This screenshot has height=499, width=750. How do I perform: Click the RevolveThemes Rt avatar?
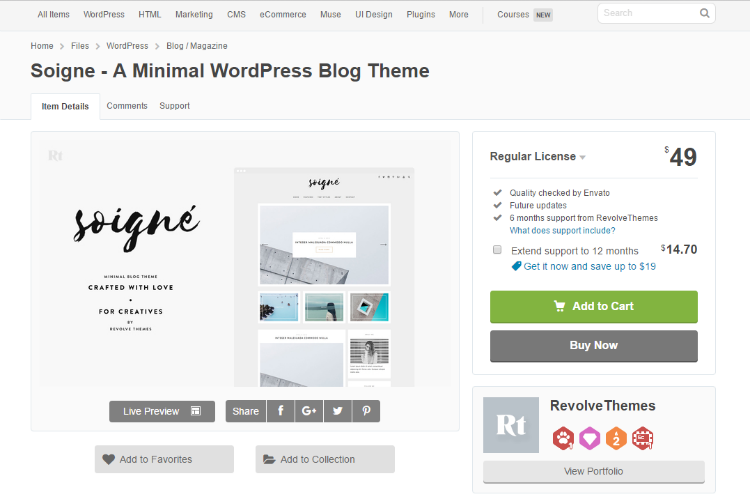click(x=511, y=425)
